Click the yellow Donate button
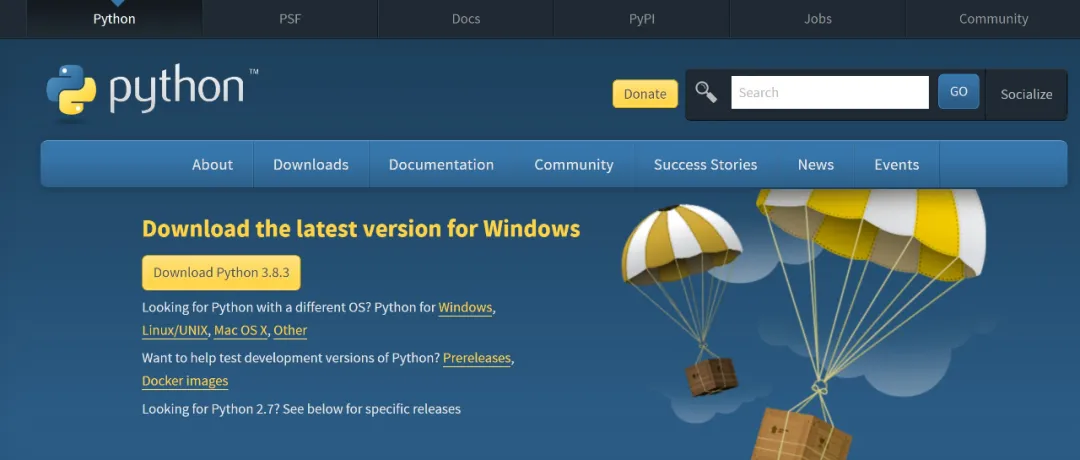 click(x=645, y=94)
